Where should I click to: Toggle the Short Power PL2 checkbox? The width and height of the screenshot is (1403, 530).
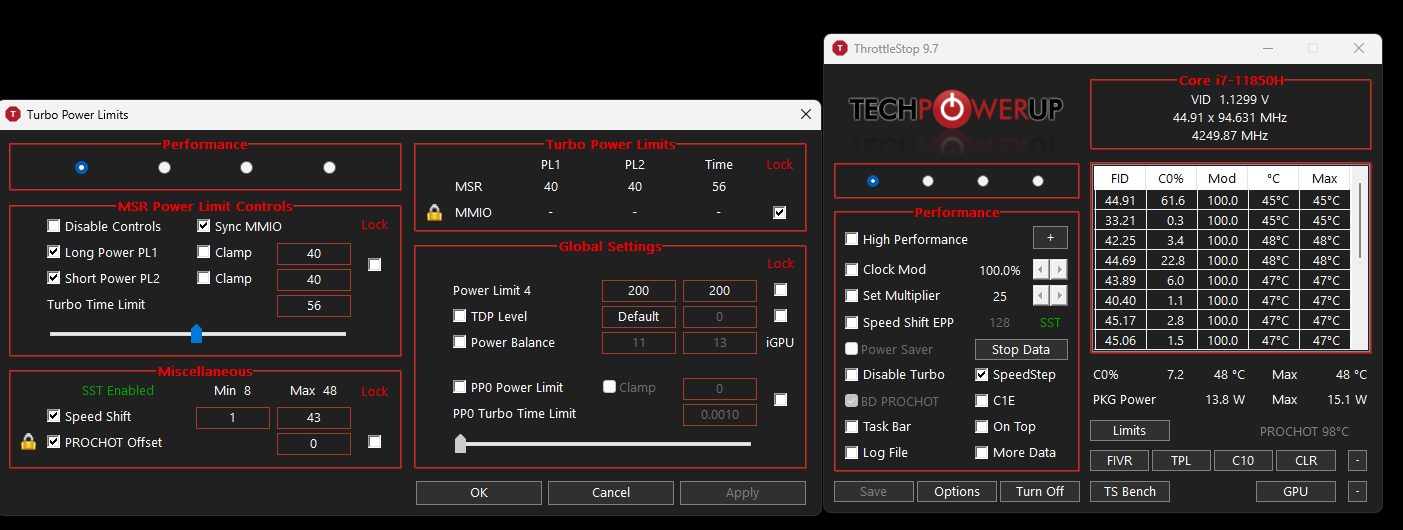tap(54, 278)
